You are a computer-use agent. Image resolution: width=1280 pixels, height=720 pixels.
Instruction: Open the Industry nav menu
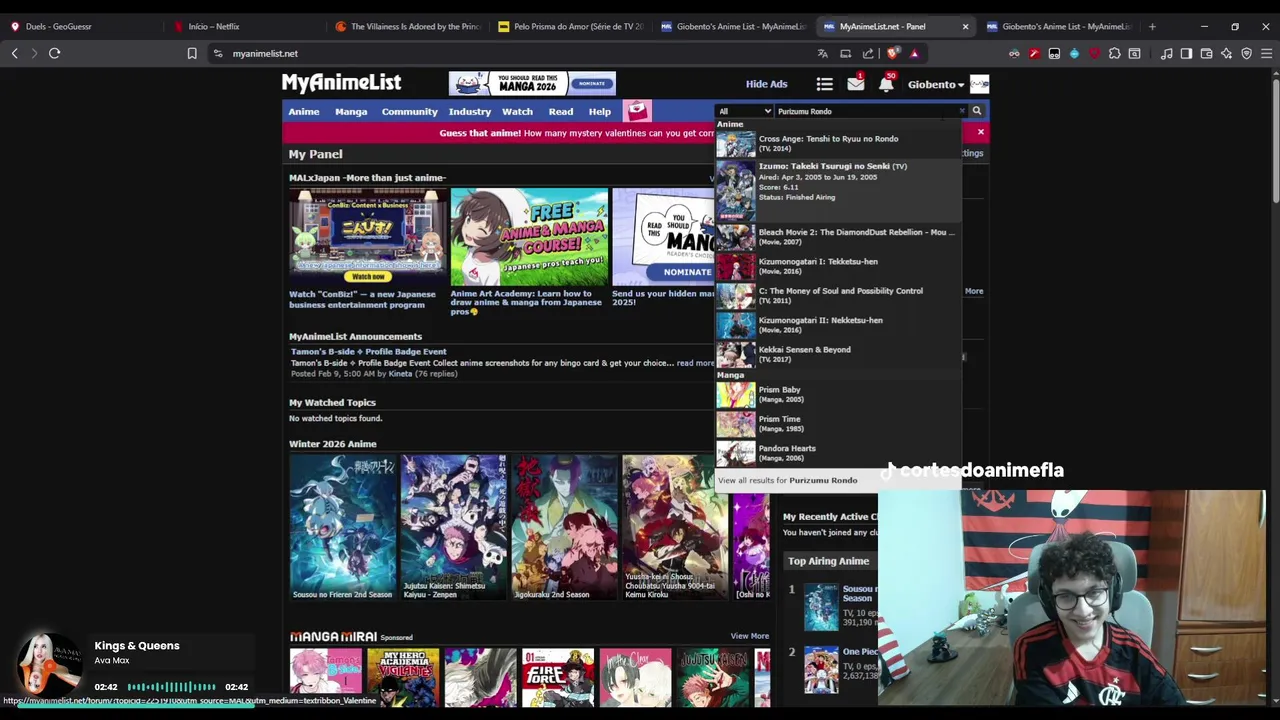coord(470,111)
